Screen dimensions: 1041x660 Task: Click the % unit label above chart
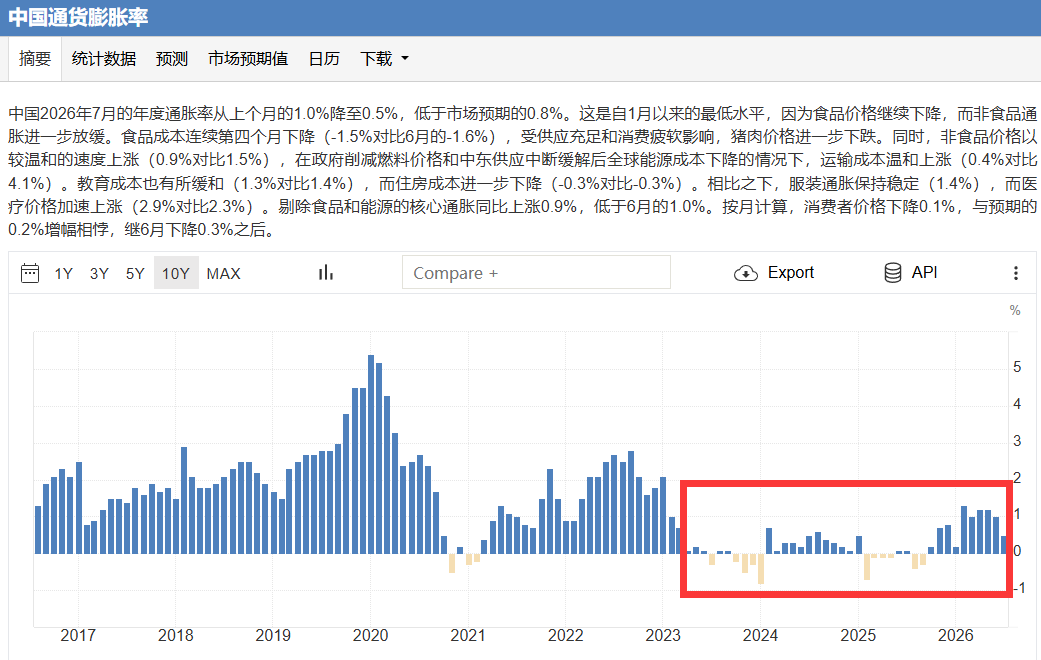[x=1015, y=310]
